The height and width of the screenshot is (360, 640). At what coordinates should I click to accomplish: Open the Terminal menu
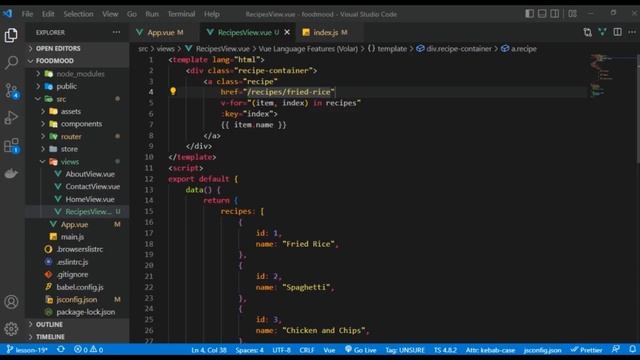(181, 14)
